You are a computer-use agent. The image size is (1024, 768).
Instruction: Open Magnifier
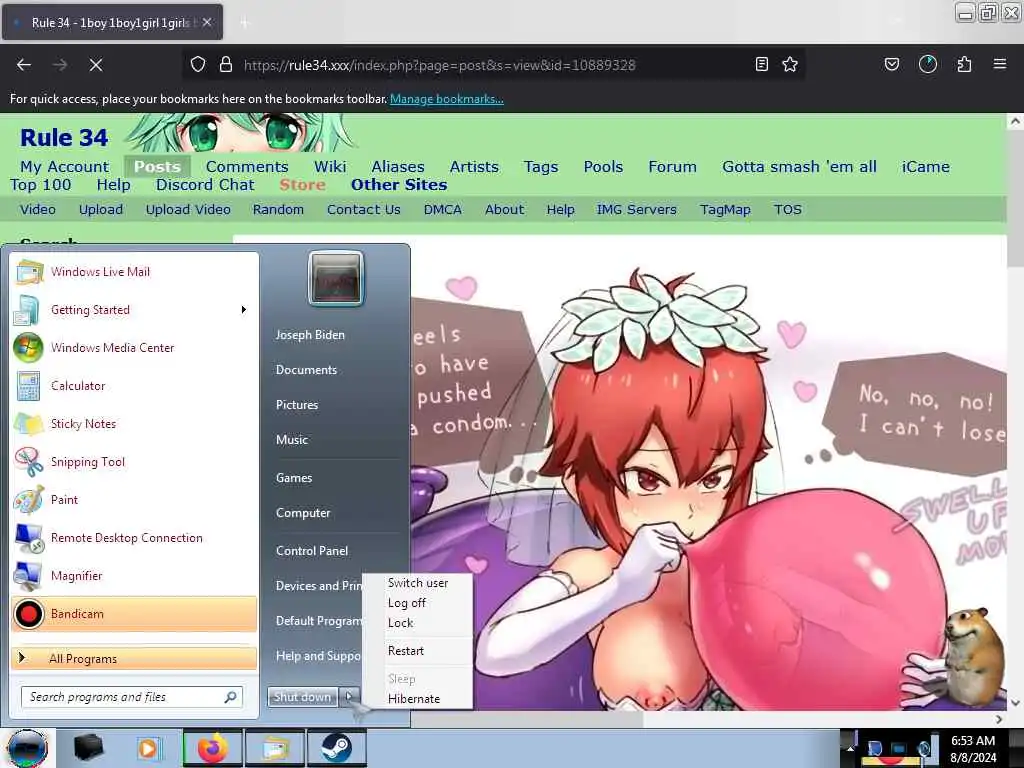pos(134,576)
